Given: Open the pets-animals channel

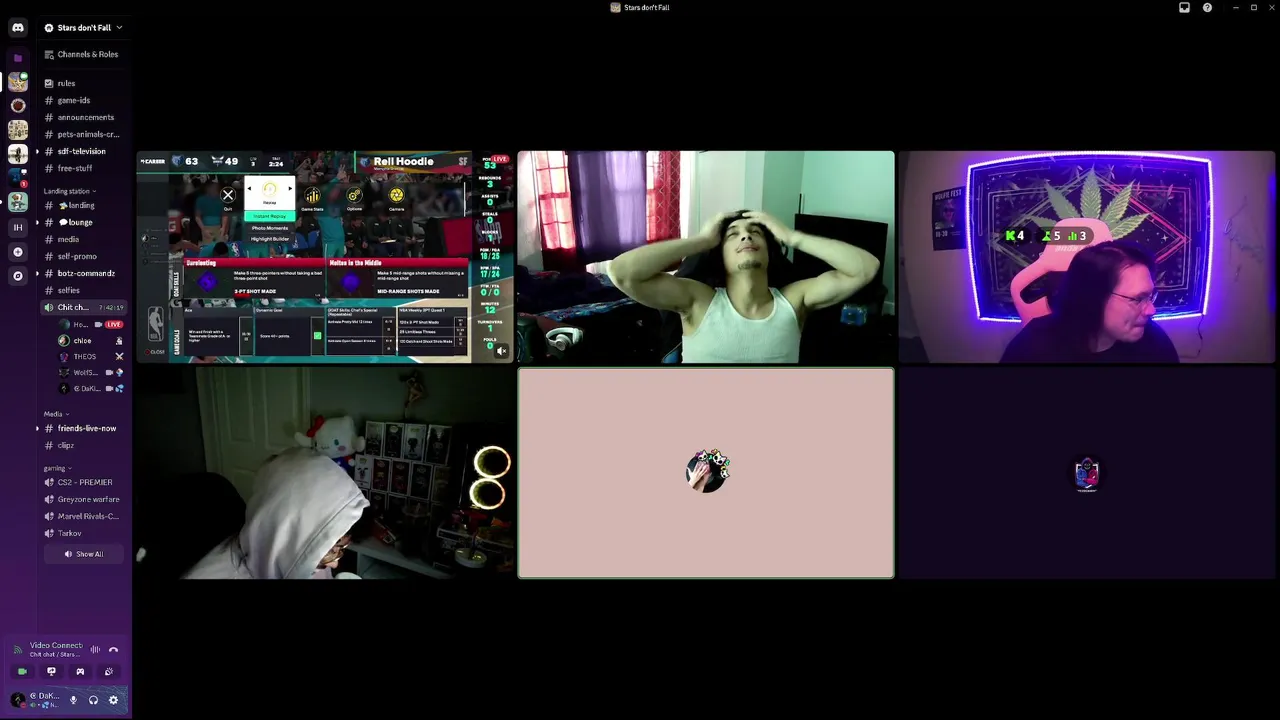Looking at the screenshot, I should point(83,134).
